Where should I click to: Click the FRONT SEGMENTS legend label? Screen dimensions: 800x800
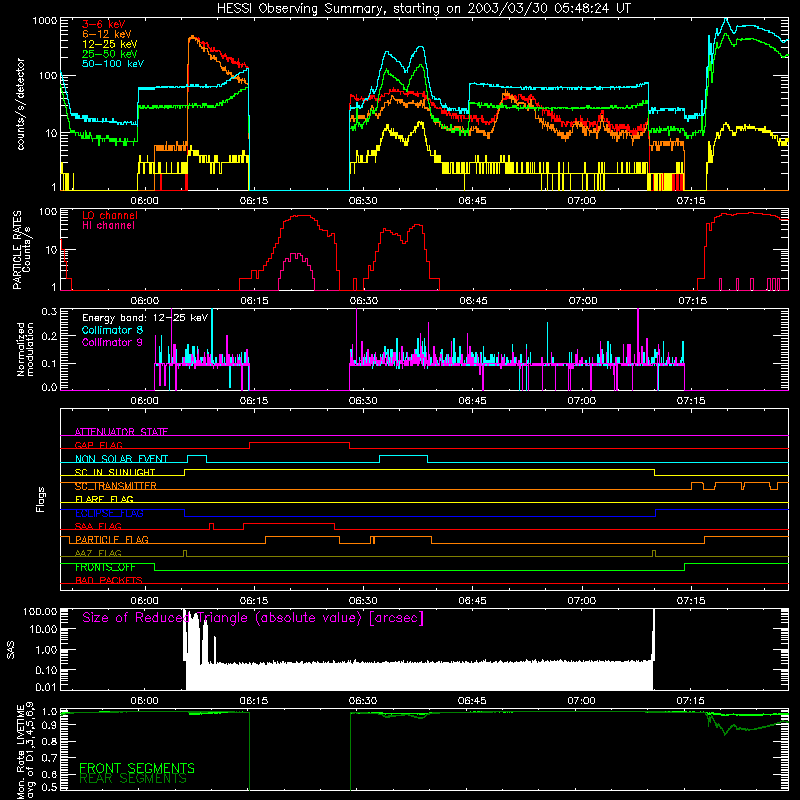pyautogui.click(x=137, y=768)
